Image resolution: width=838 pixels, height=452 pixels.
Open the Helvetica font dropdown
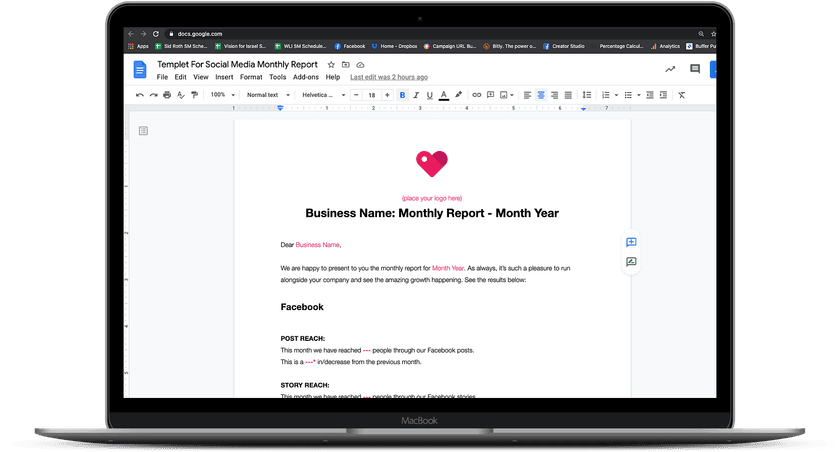tap(324, 95)
